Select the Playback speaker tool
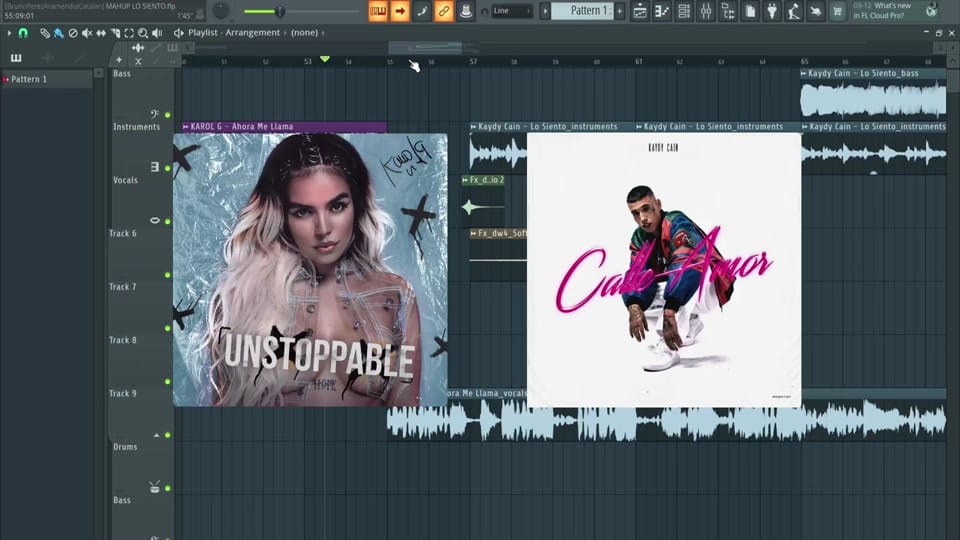This screenshot has width=960, height=540. pos(157,33)
